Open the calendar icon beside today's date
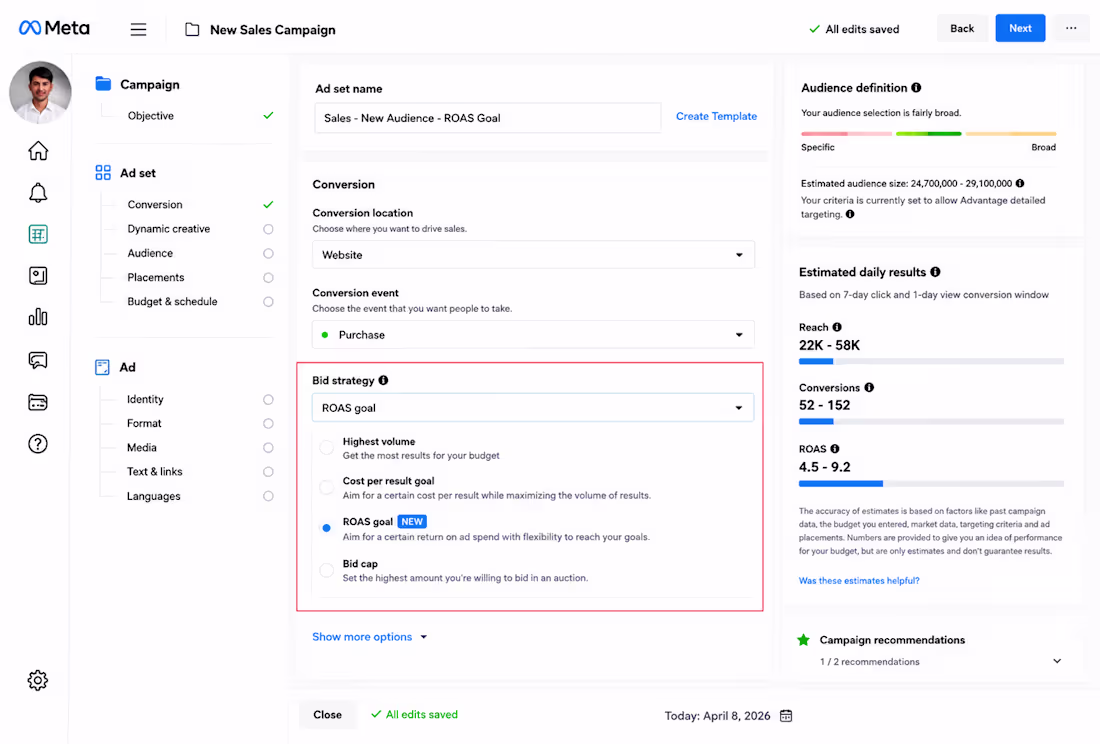Viewport: 1100px width, 744px height. (x=786, y=715)
